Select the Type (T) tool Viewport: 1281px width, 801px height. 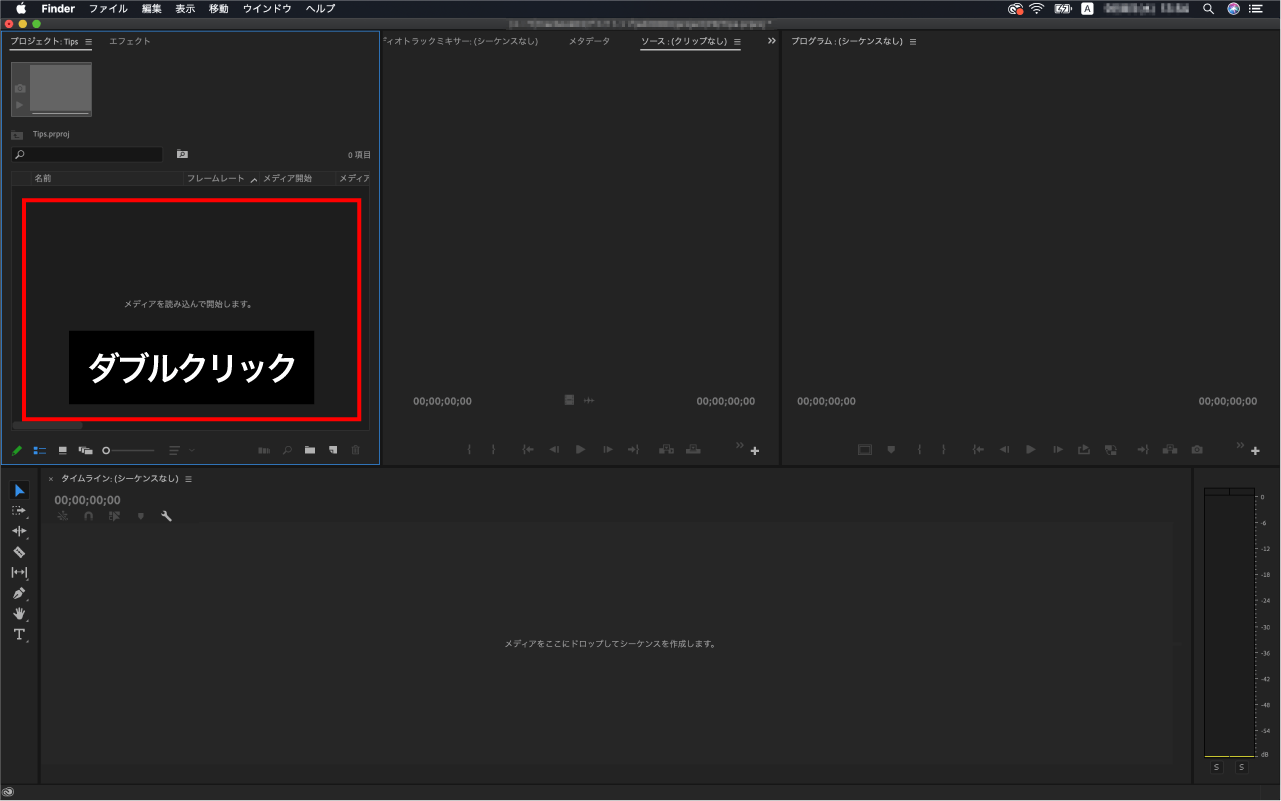tap(19, 635)
